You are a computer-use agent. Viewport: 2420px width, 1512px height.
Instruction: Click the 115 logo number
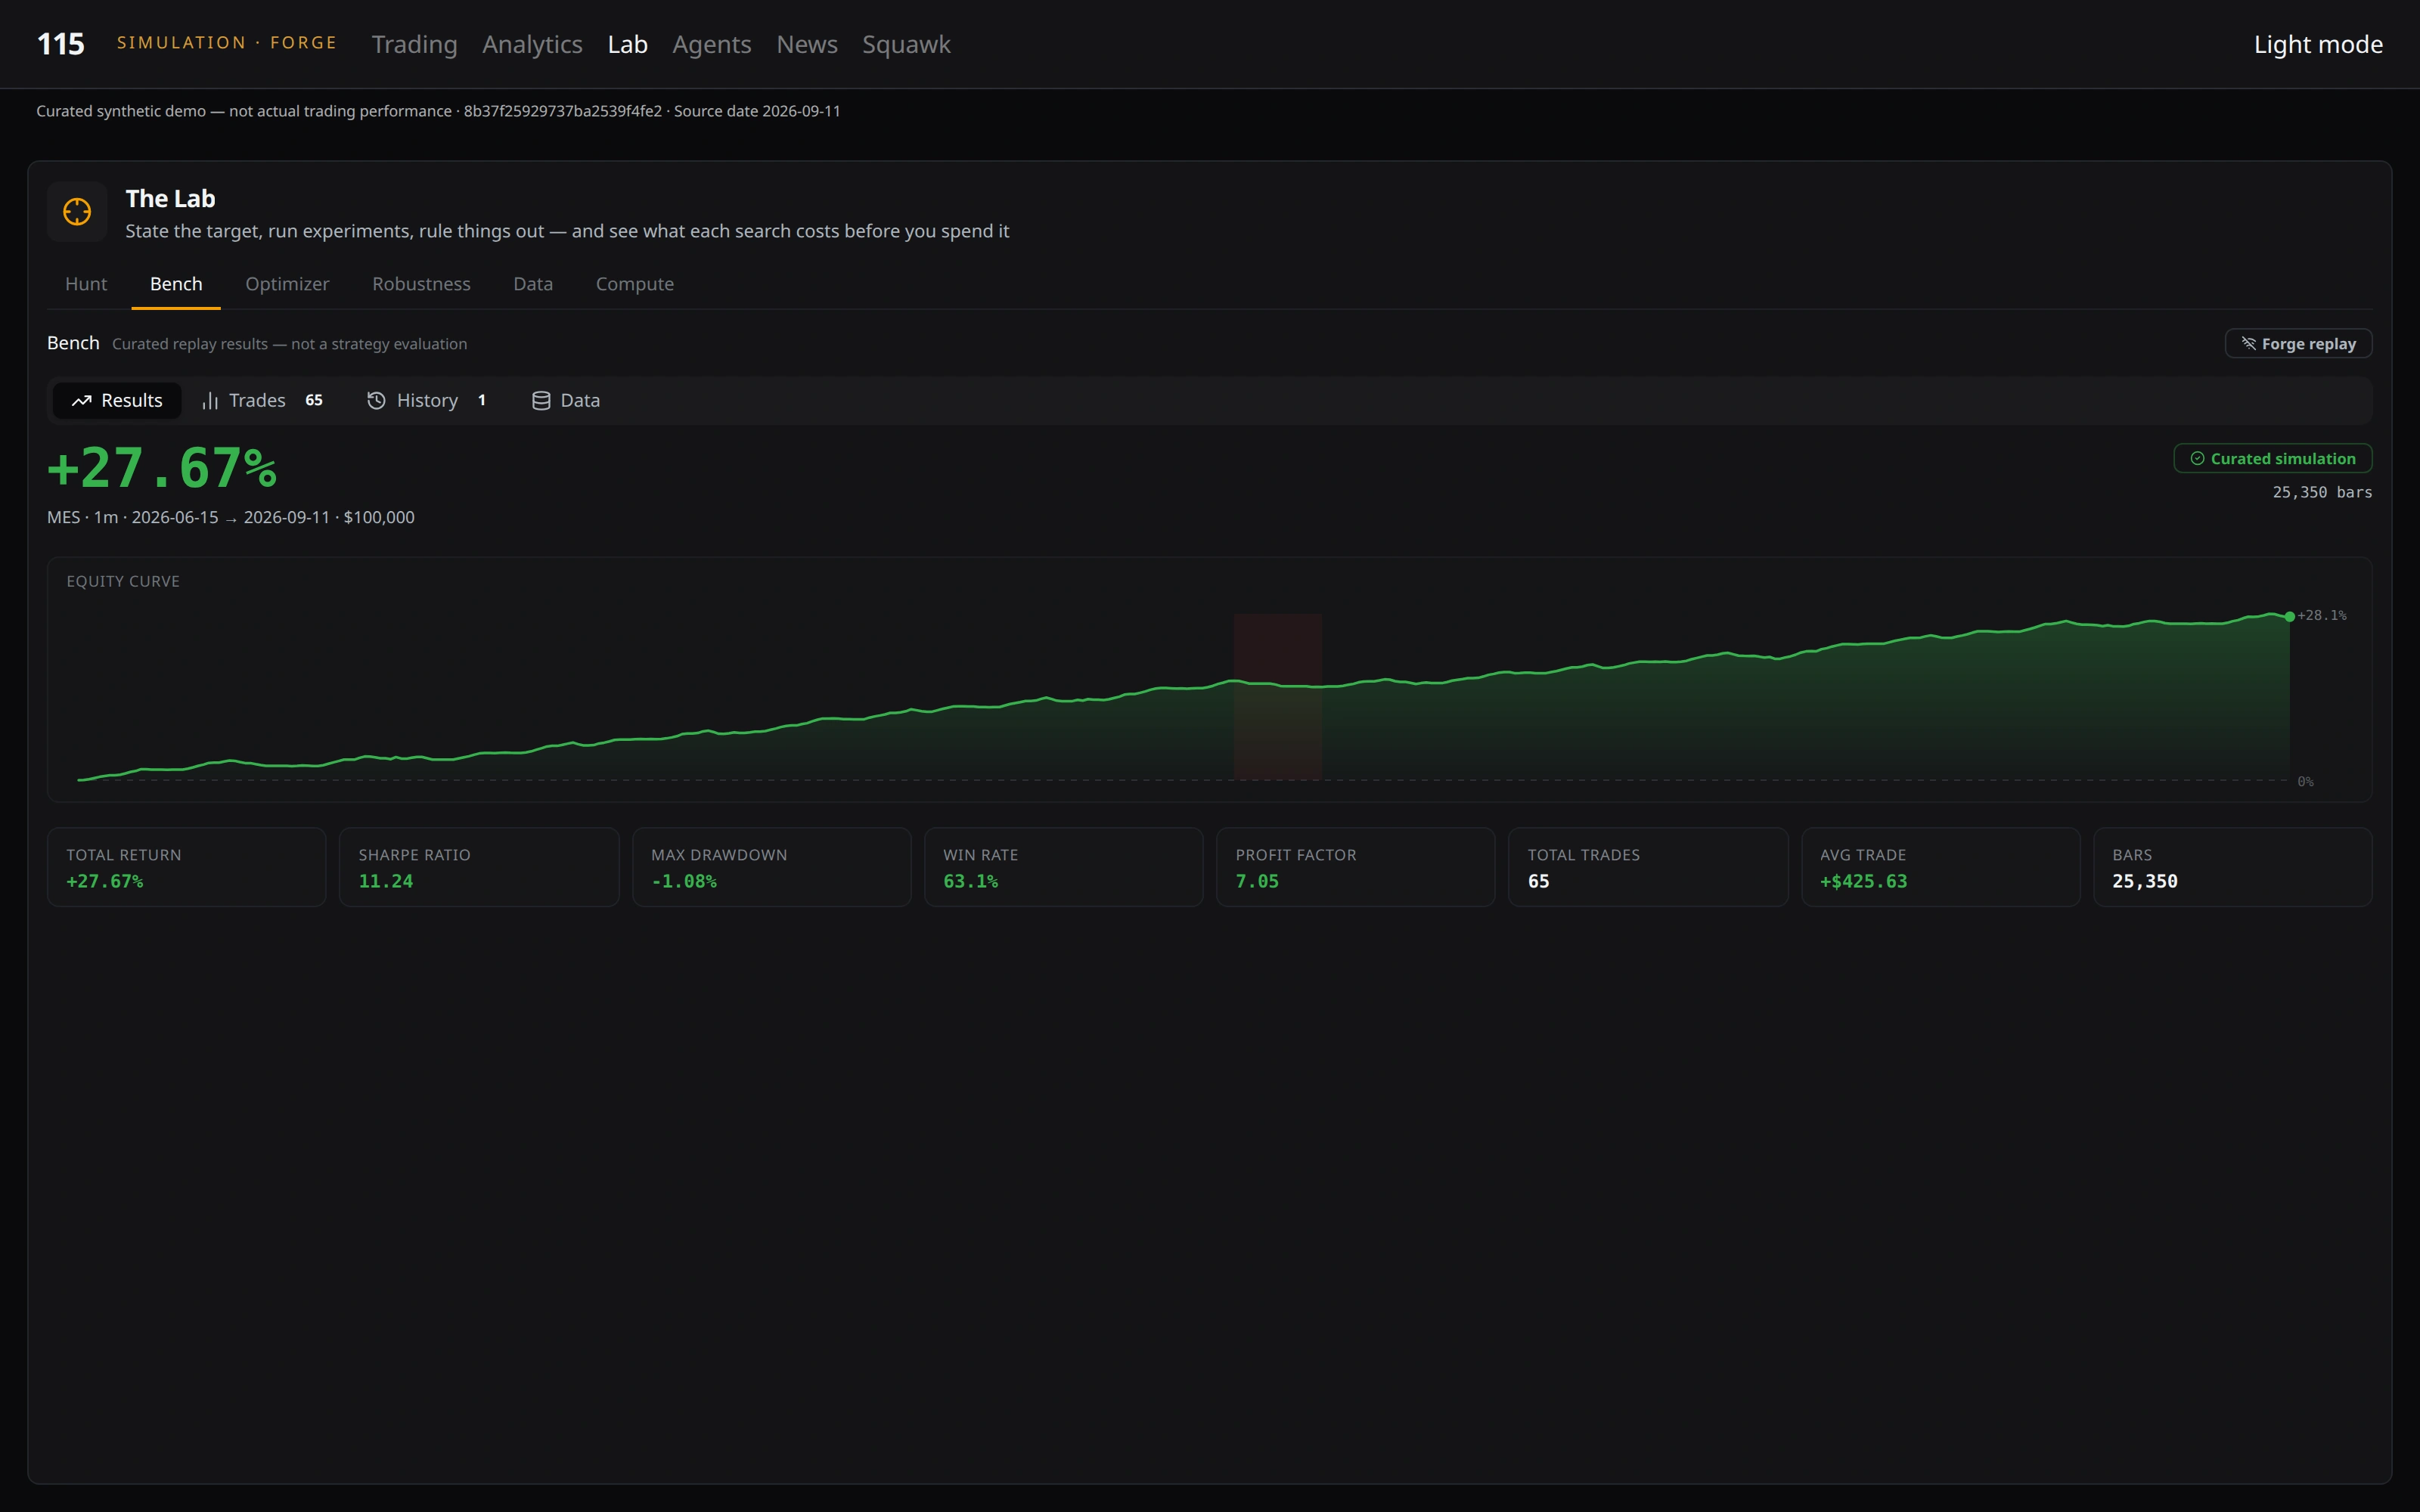click(x=60, y=44)
